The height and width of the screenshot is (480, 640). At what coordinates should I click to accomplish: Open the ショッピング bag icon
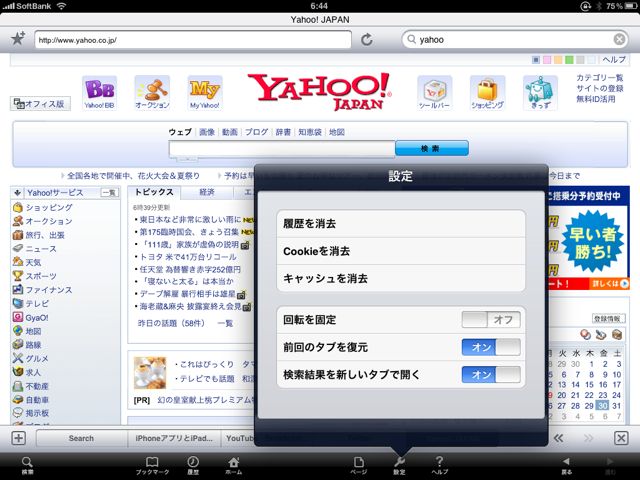pyautogui.click(x=487, y=93)
